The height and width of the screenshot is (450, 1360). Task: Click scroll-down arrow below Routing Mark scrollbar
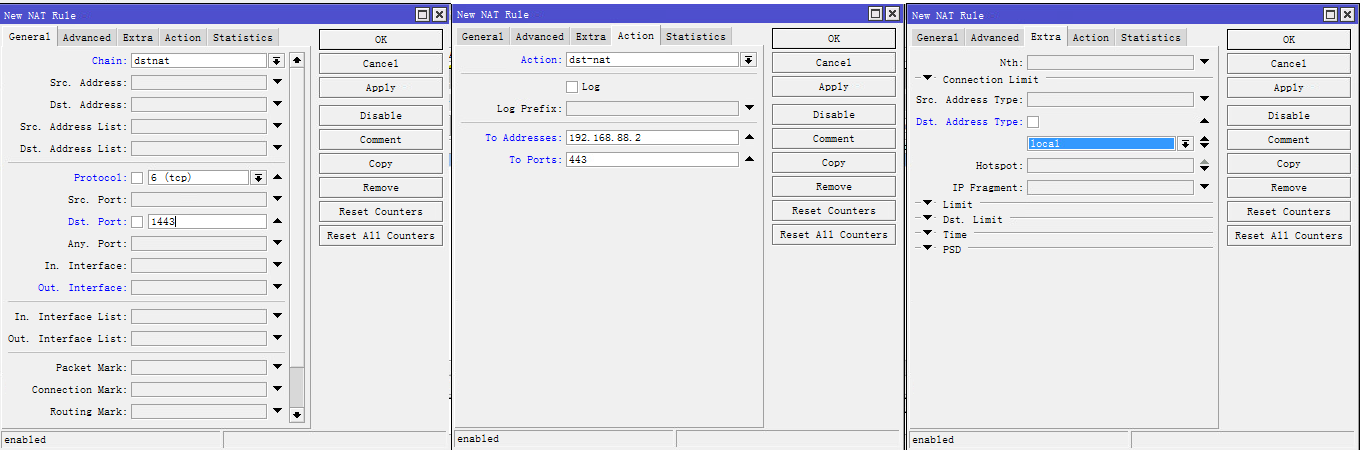tap(296, 414)
